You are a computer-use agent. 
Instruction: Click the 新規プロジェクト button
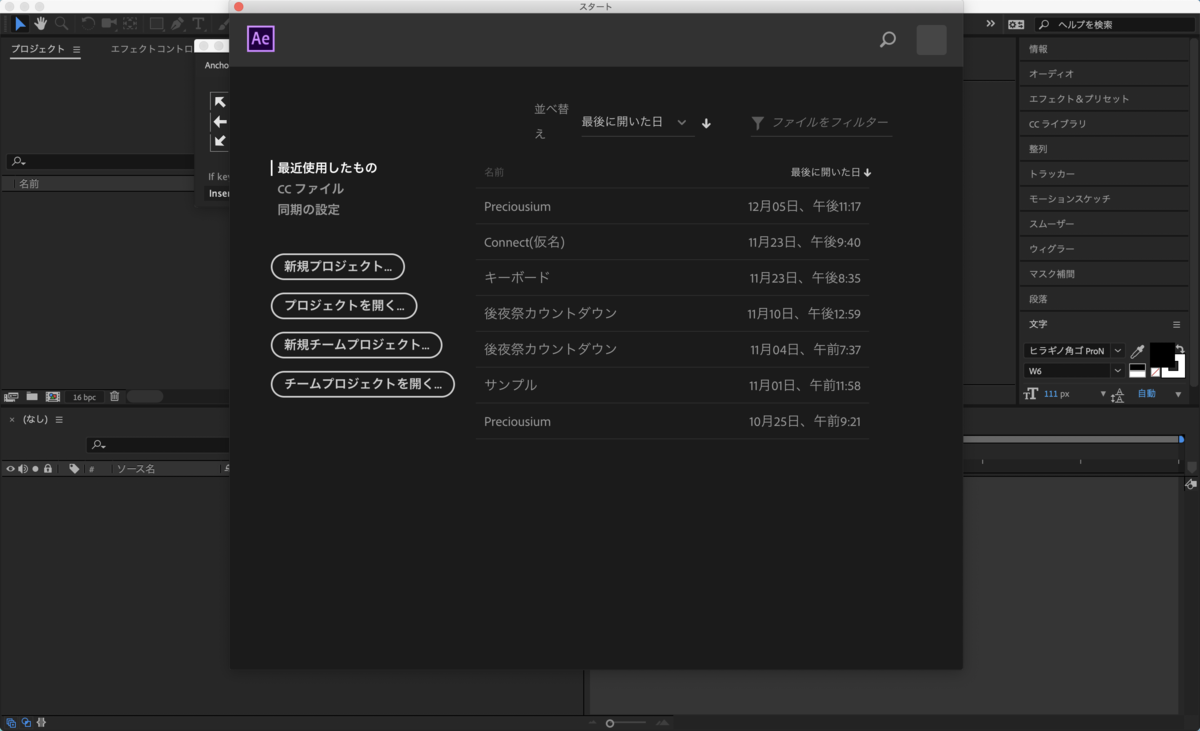click(x=337, y=267)
